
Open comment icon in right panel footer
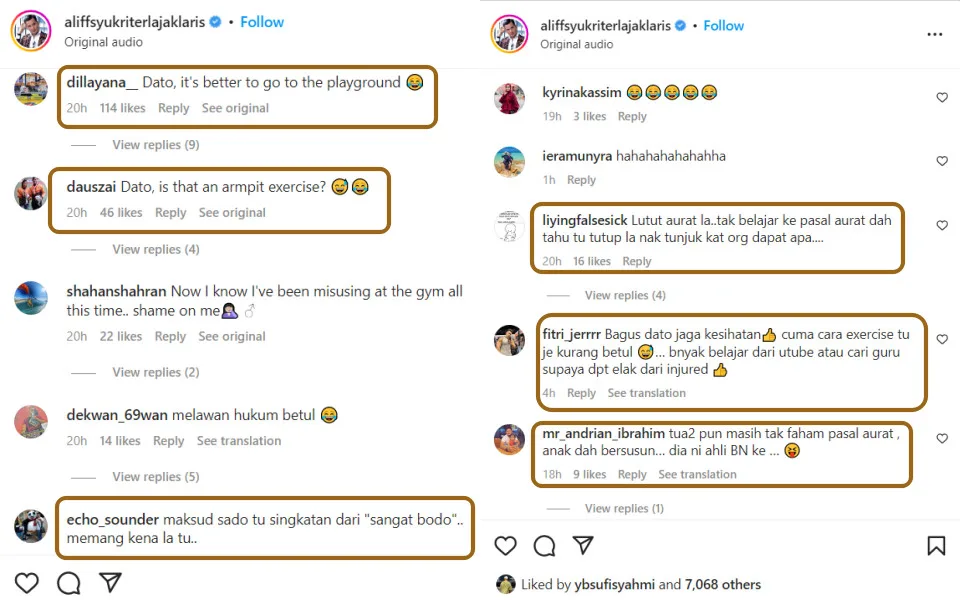coord(545,546)
